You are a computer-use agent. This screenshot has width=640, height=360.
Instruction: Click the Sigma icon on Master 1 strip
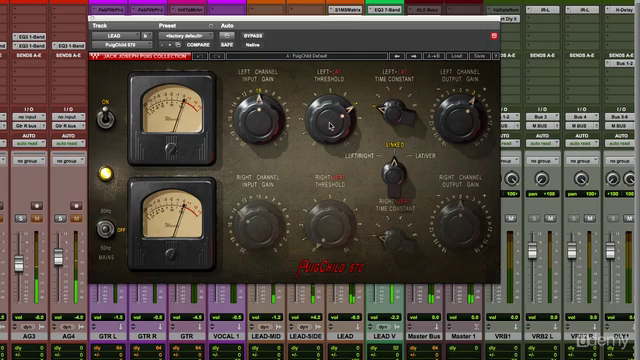coord(476,327)
